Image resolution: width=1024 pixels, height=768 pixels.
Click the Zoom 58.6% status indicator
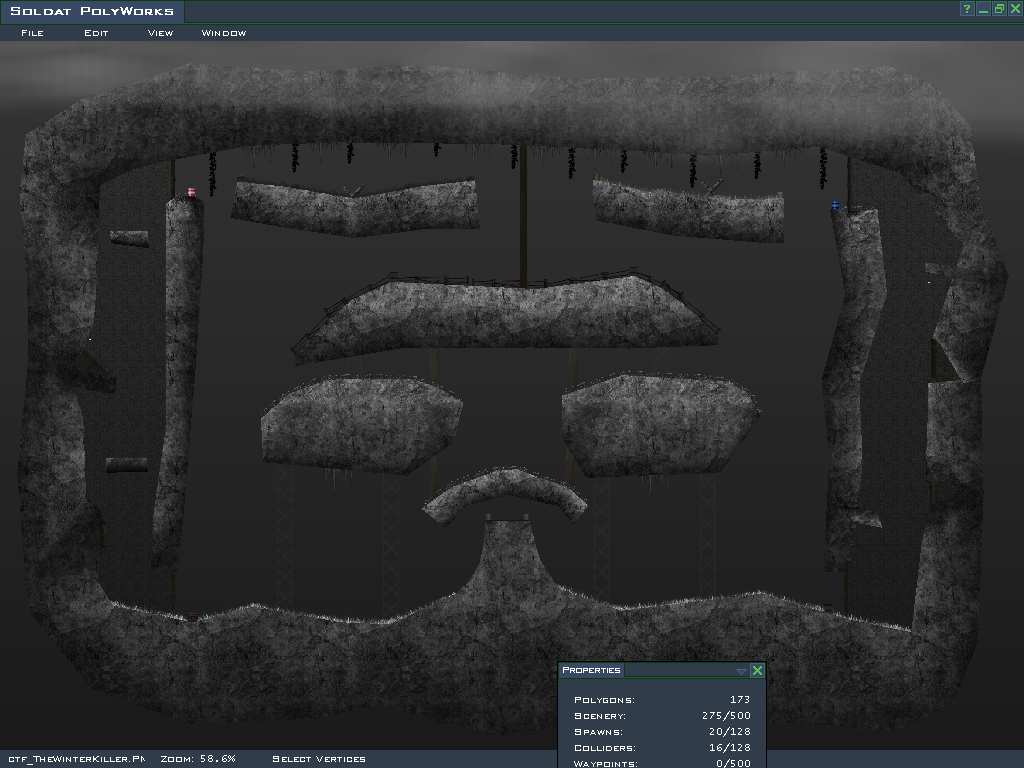[198, 759]
